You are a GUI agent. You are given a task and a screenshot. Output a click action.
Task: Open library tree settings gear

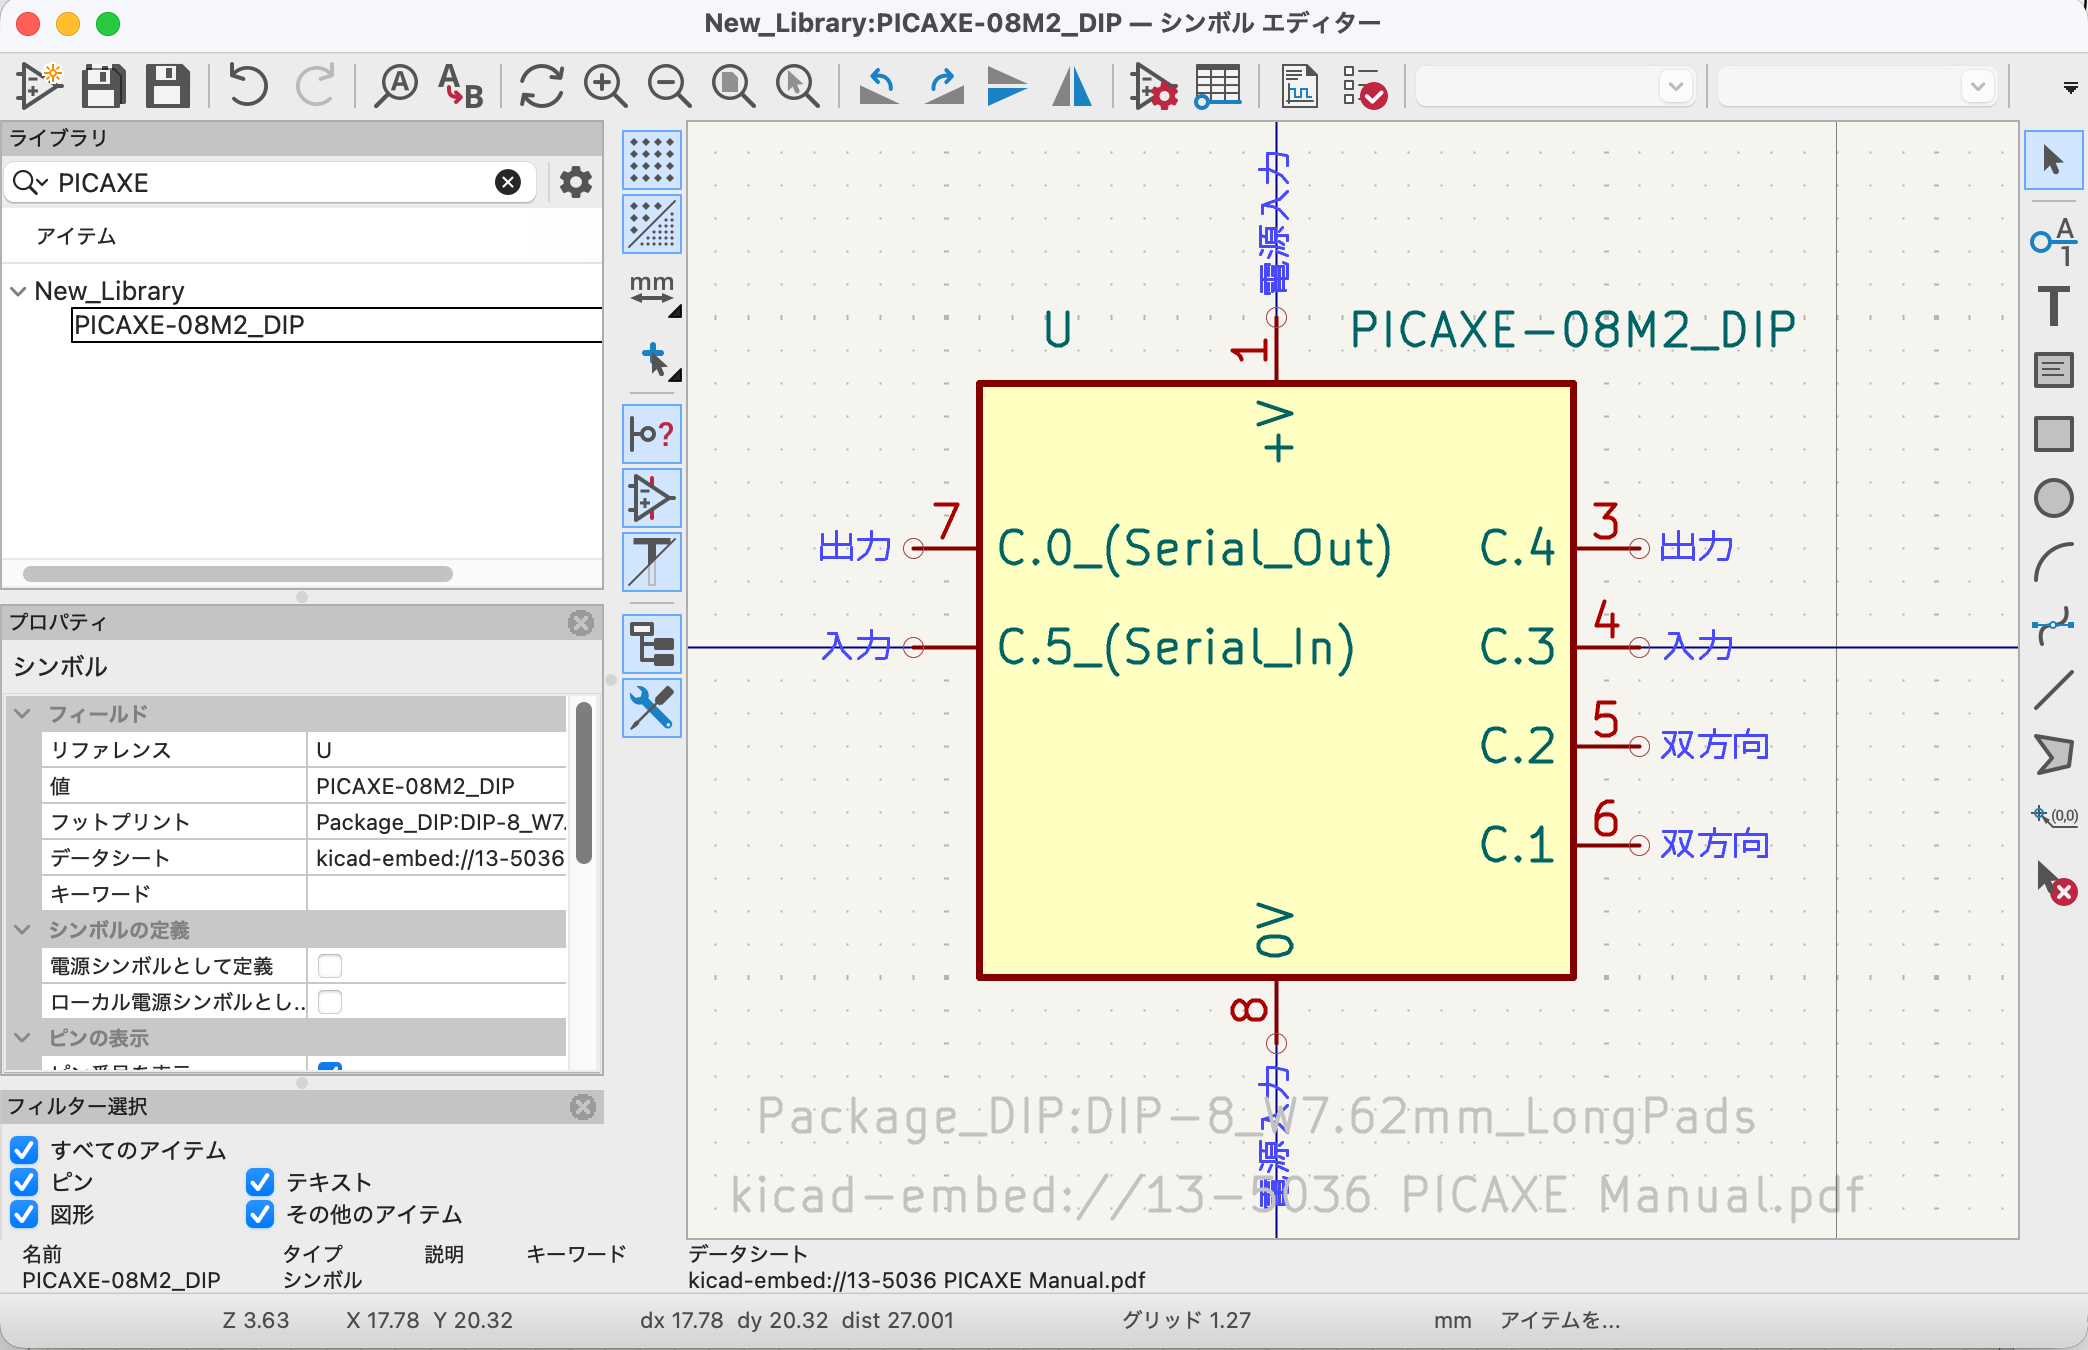(x=575, y=182)
